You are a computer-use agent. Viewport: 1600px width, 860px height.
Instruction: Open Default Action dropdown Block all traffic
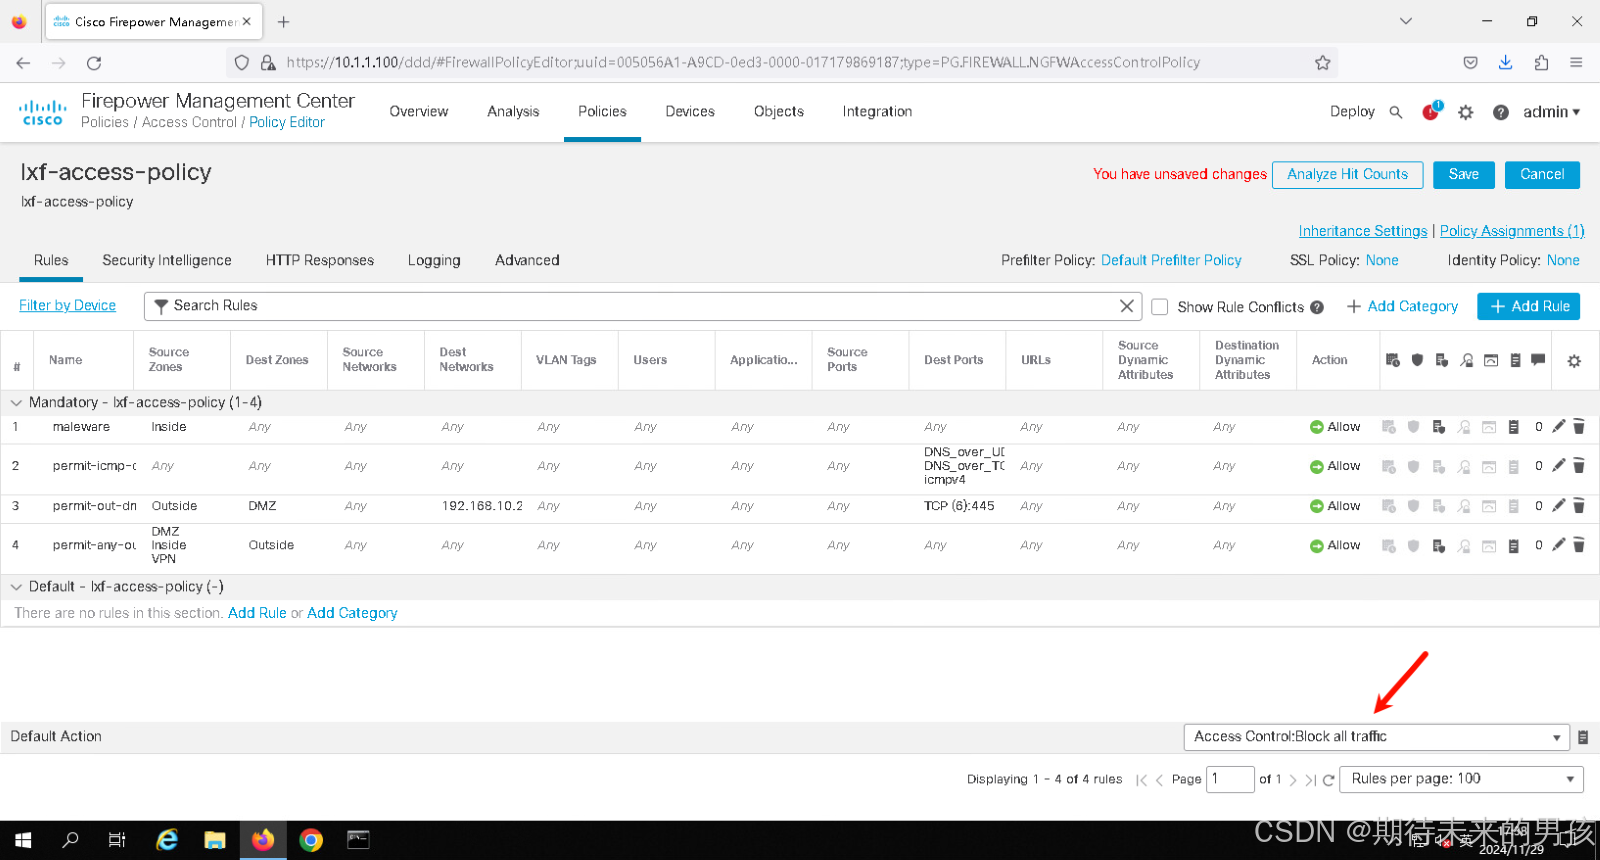pos(1377,737)
